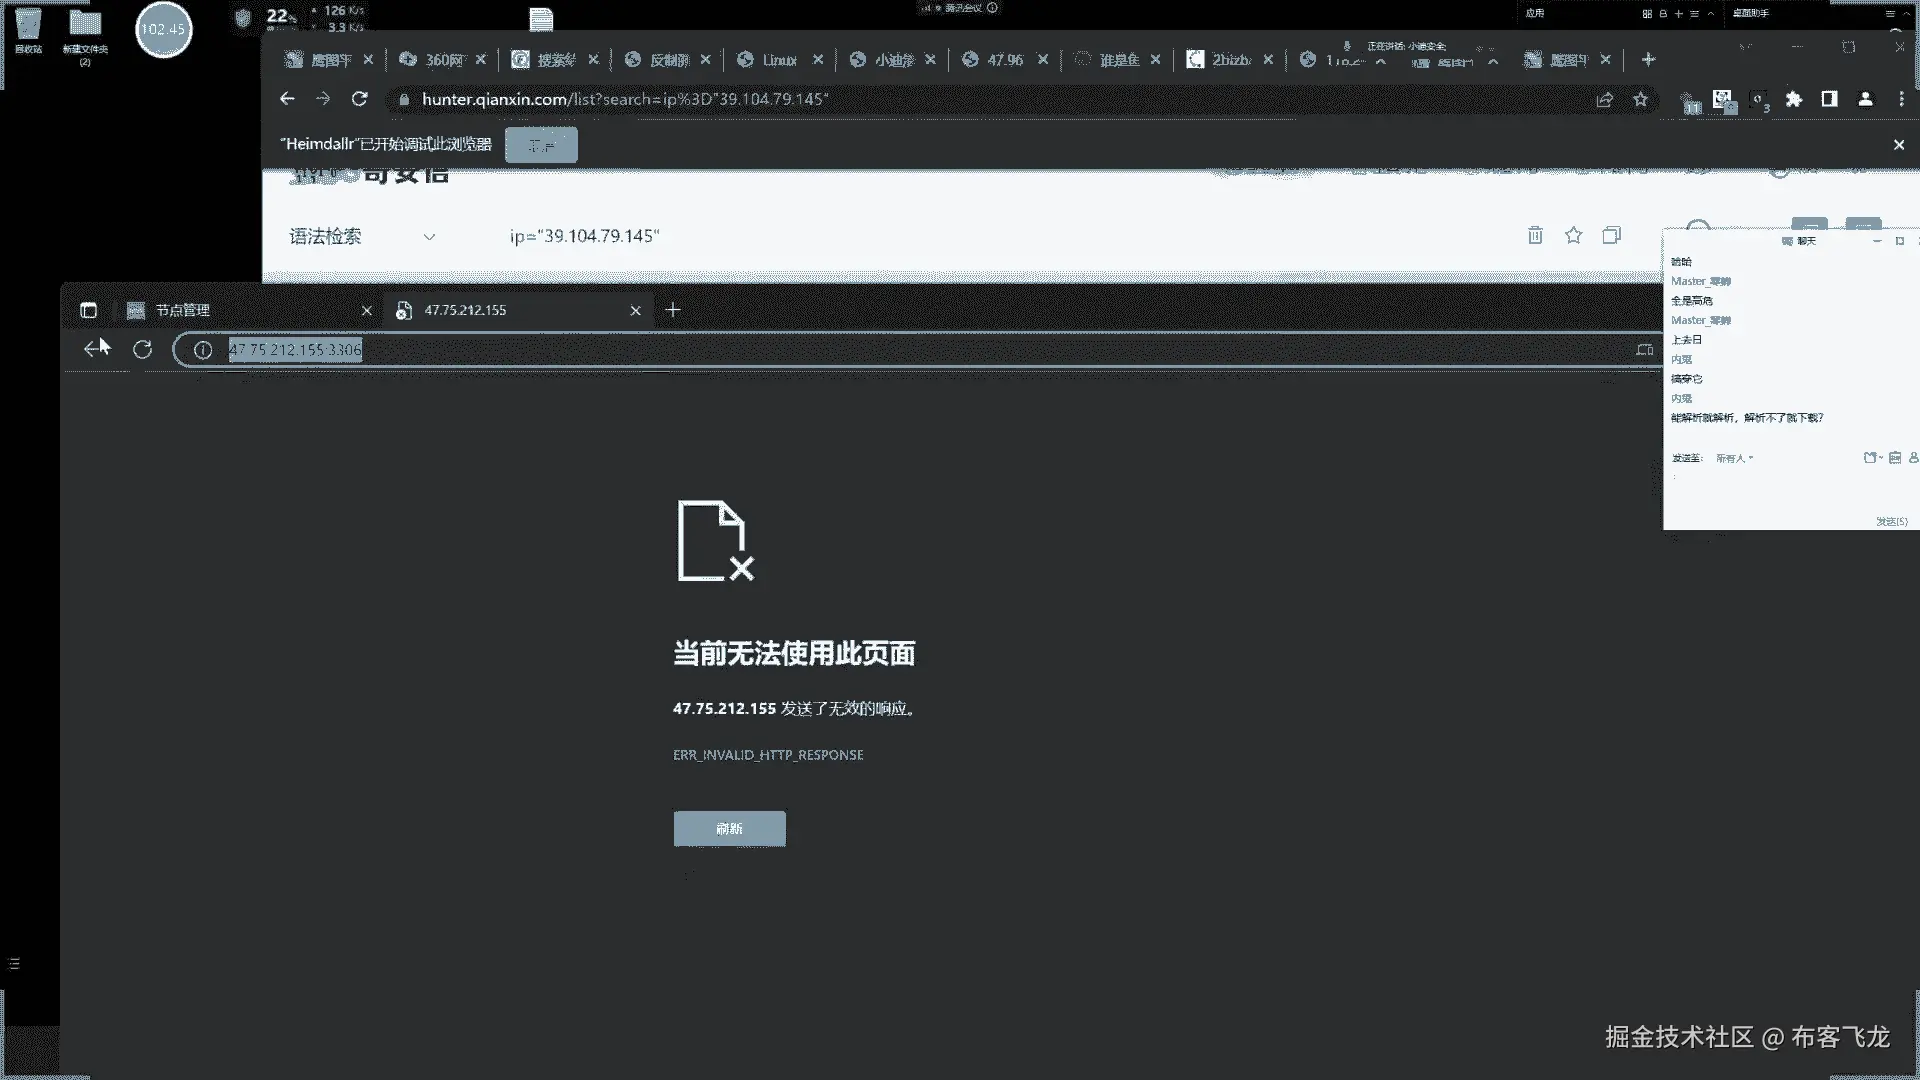Favorite query with the star near search box
The image size is (1920, 1080).
[x=1573, y=235]
